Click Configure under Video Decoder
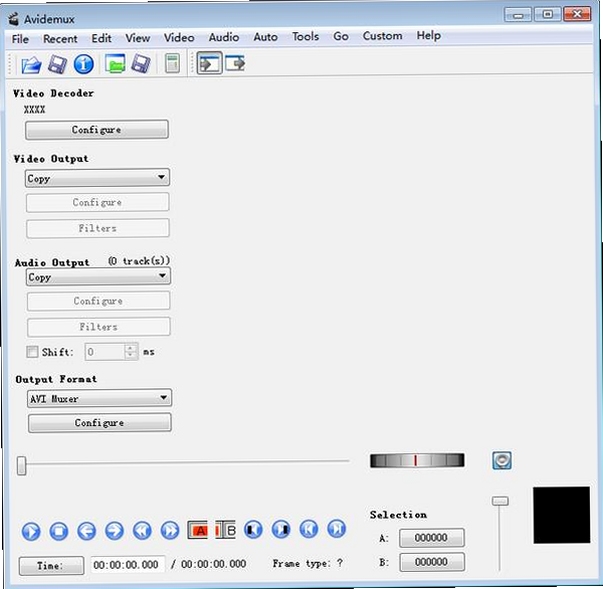Screen dimensions: 603x589 (97, 130)
